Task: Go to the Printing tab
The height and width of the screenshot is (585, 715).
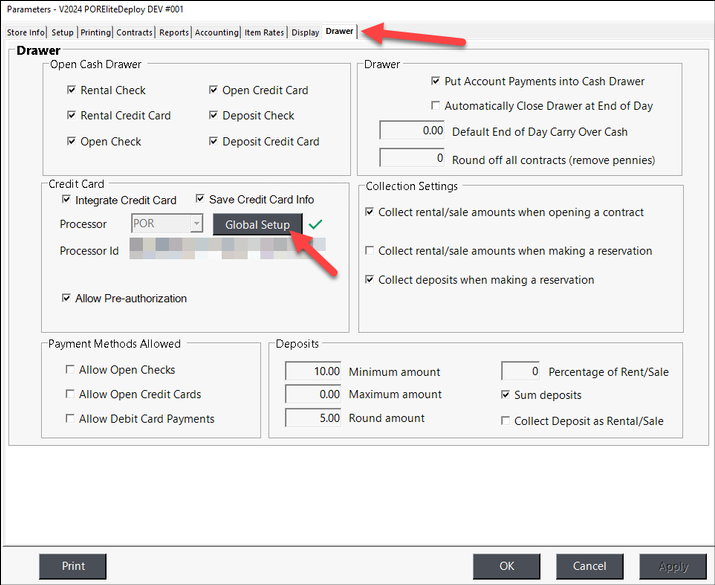Action: pos(95,32)
